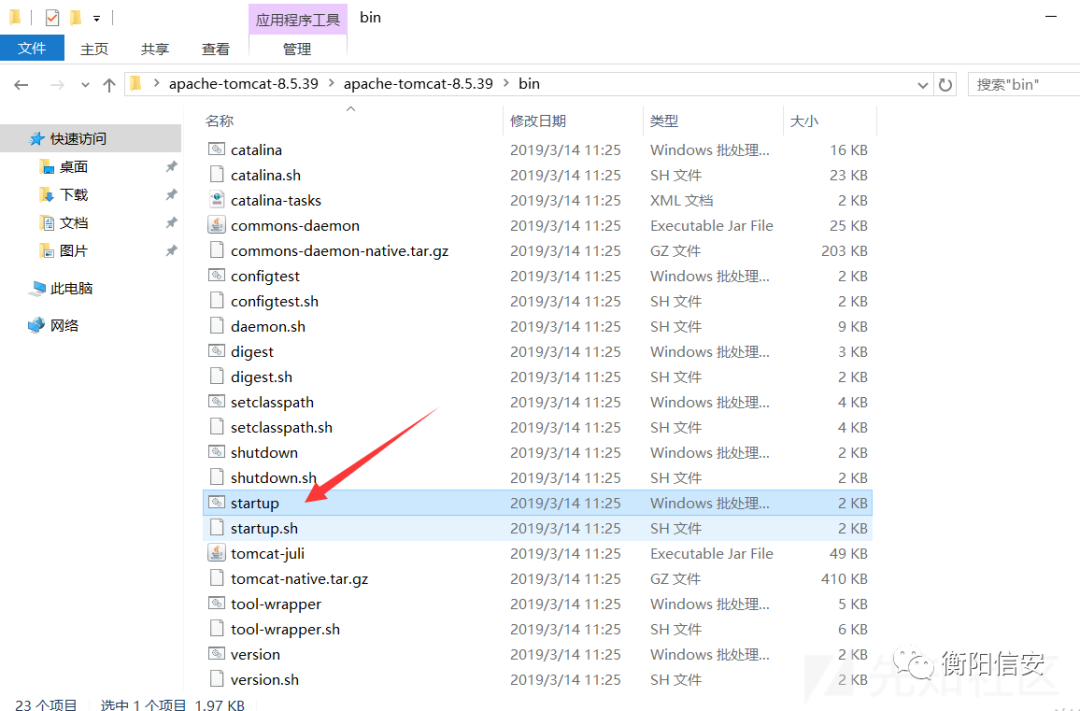1080x711 pixels.
Task: Click the shutdown batch file icon
Action: pos(216,451)
